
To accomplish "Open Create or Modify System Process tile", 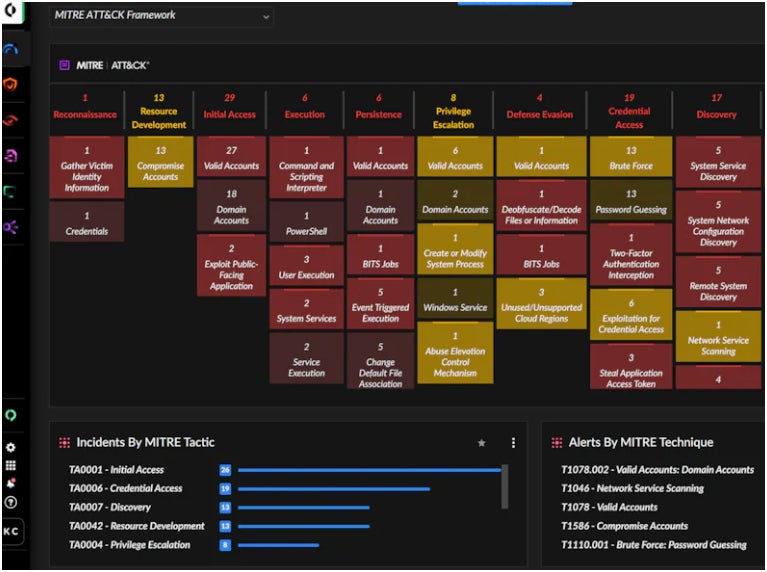I will (455, 250).
